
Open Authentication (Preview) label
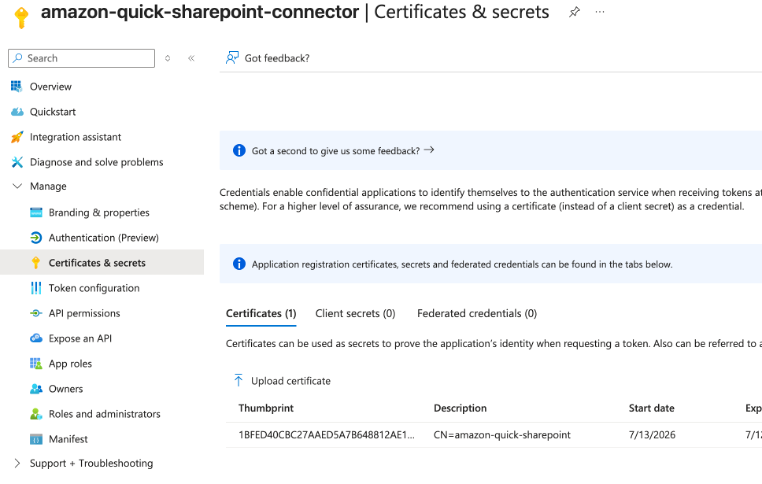(x=104, y=238)
